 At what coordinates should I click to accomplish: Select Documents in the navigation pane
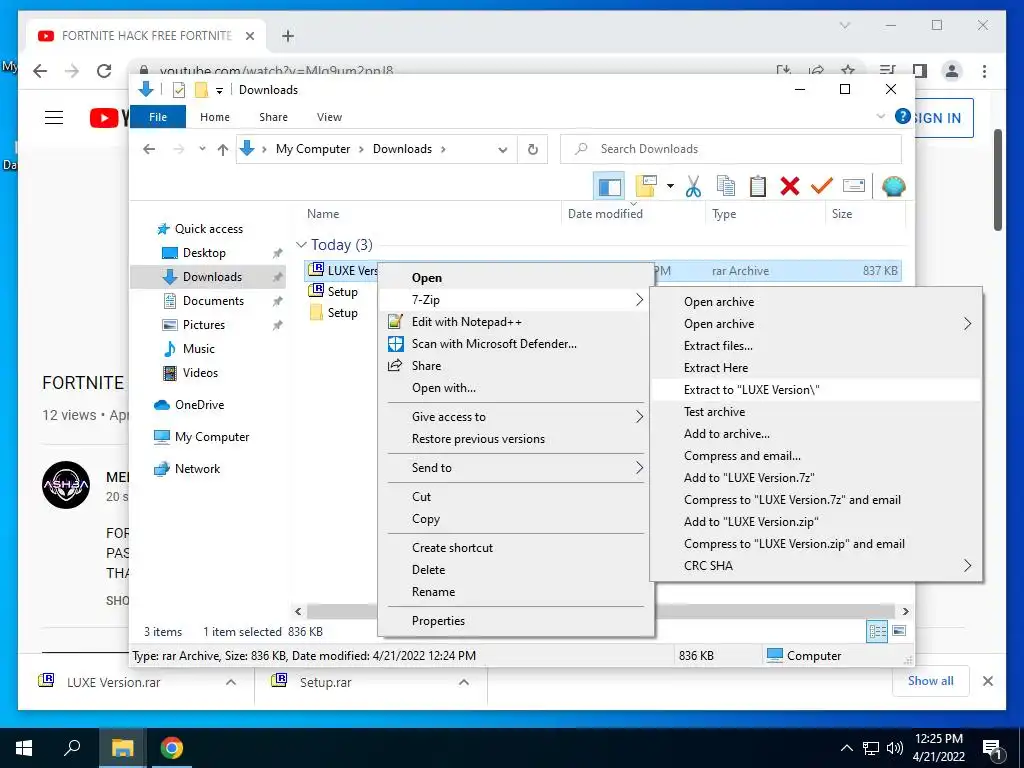[x=213, y=300]
